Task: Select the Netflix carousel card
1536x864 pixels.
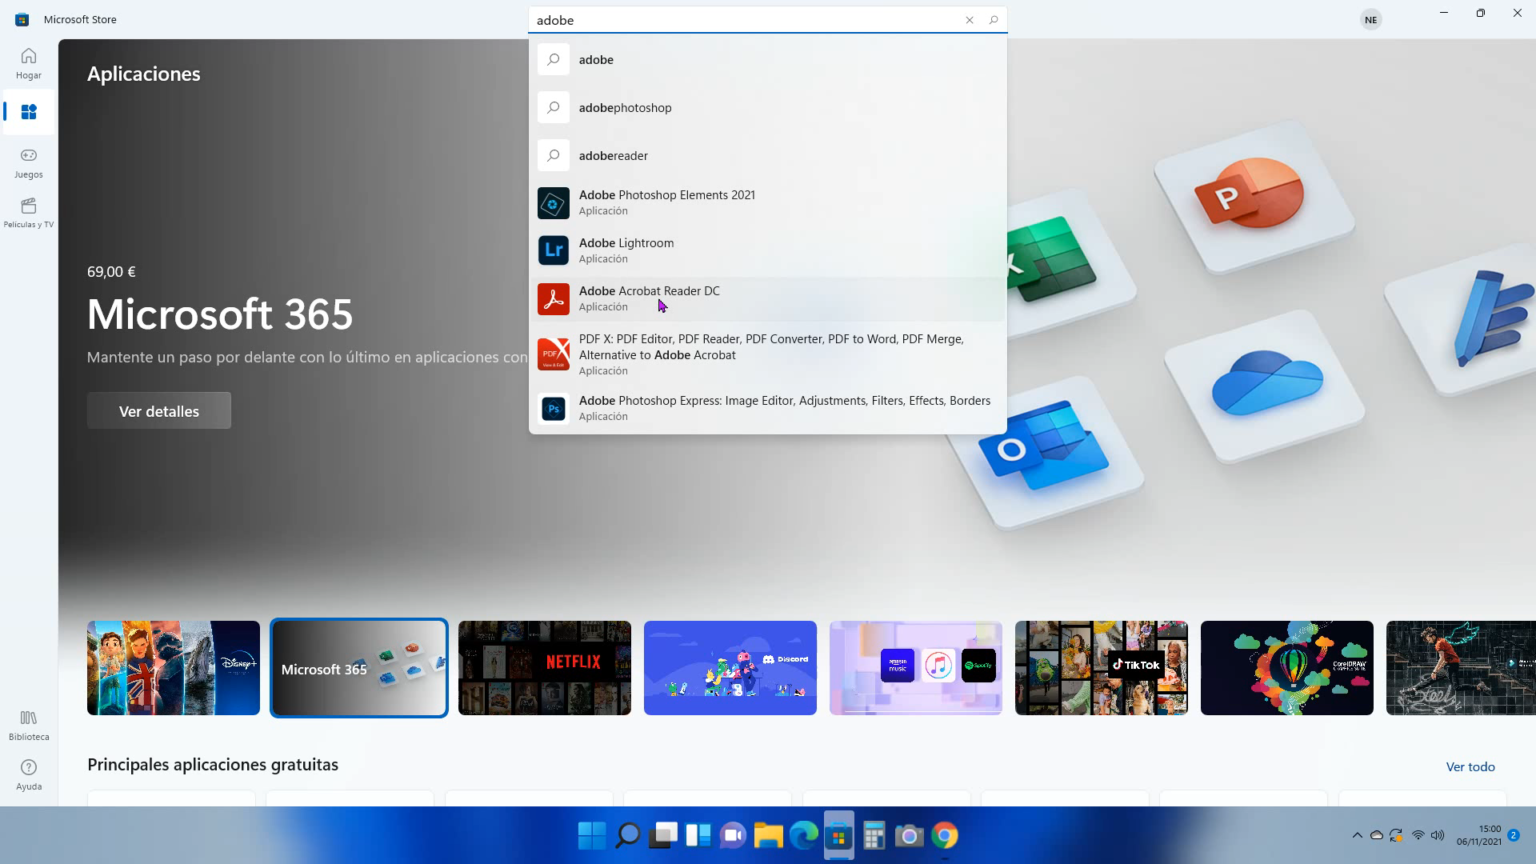Action: pyautogui.click(x=544, y=667)
